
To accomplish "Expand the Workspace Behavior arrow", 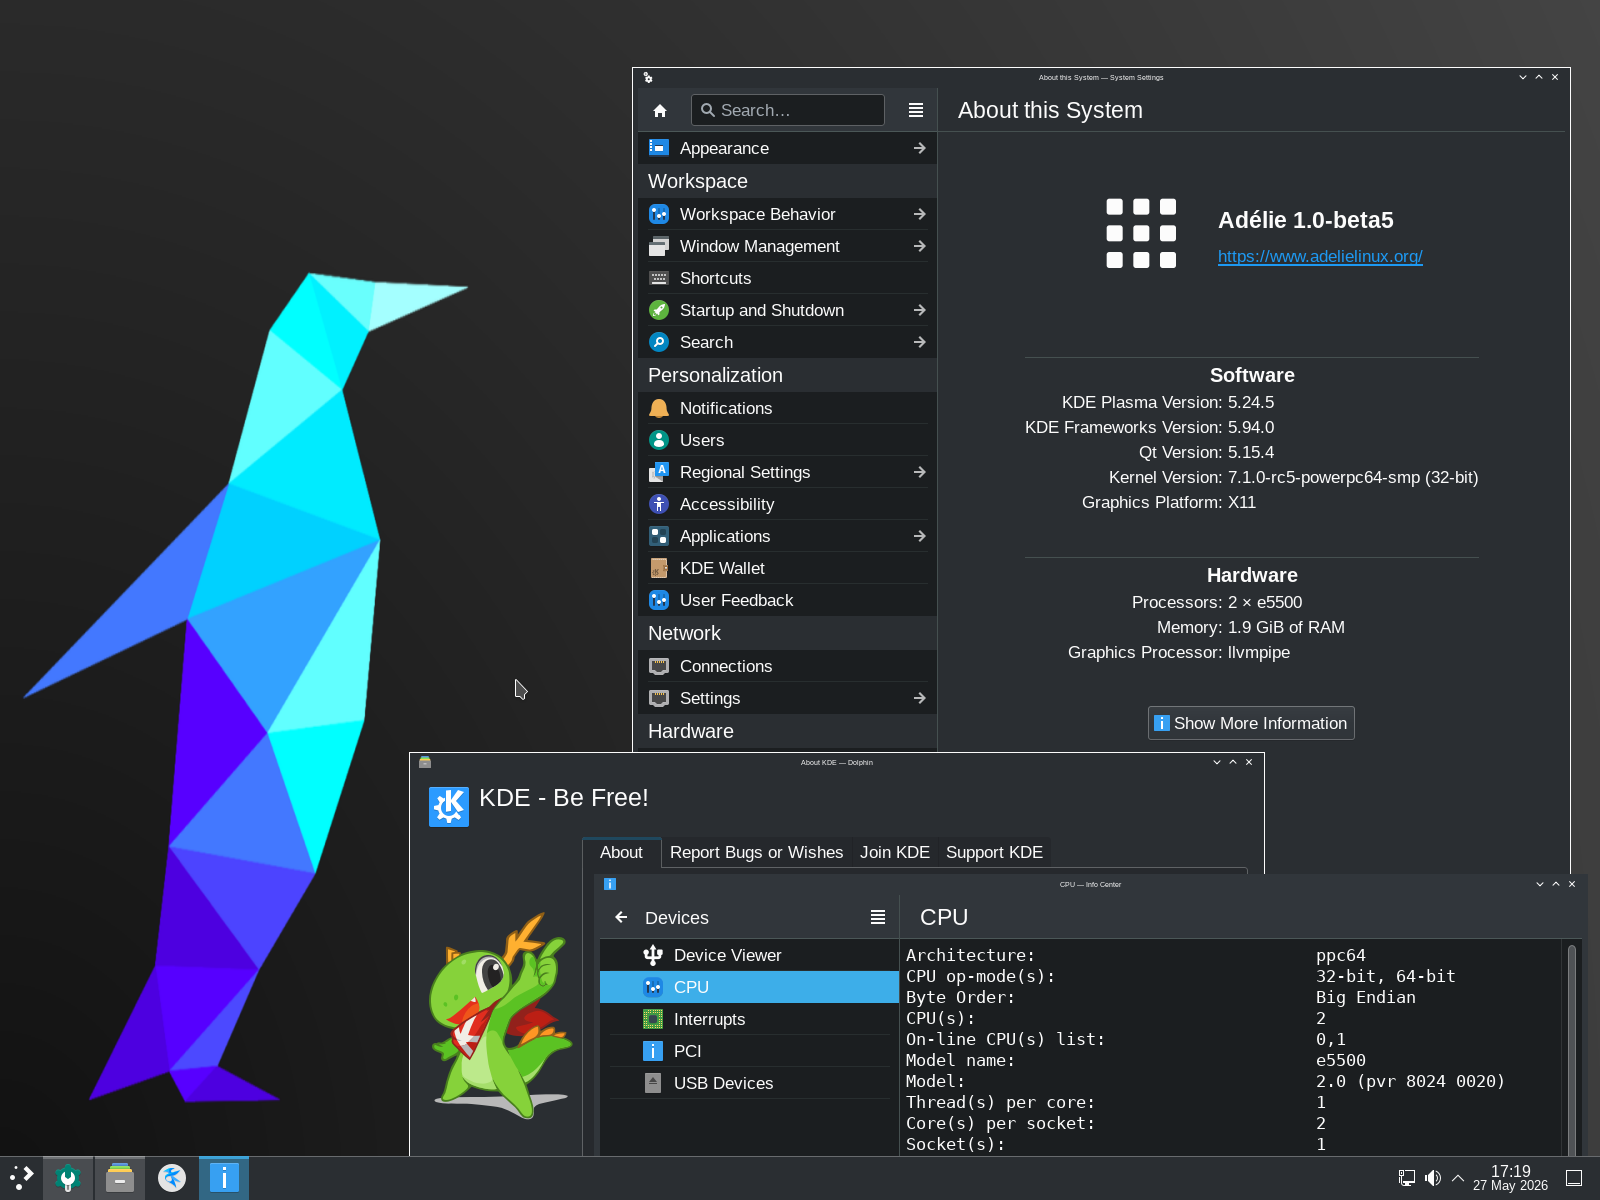I will pyautogui.click(x=920, y=214).
